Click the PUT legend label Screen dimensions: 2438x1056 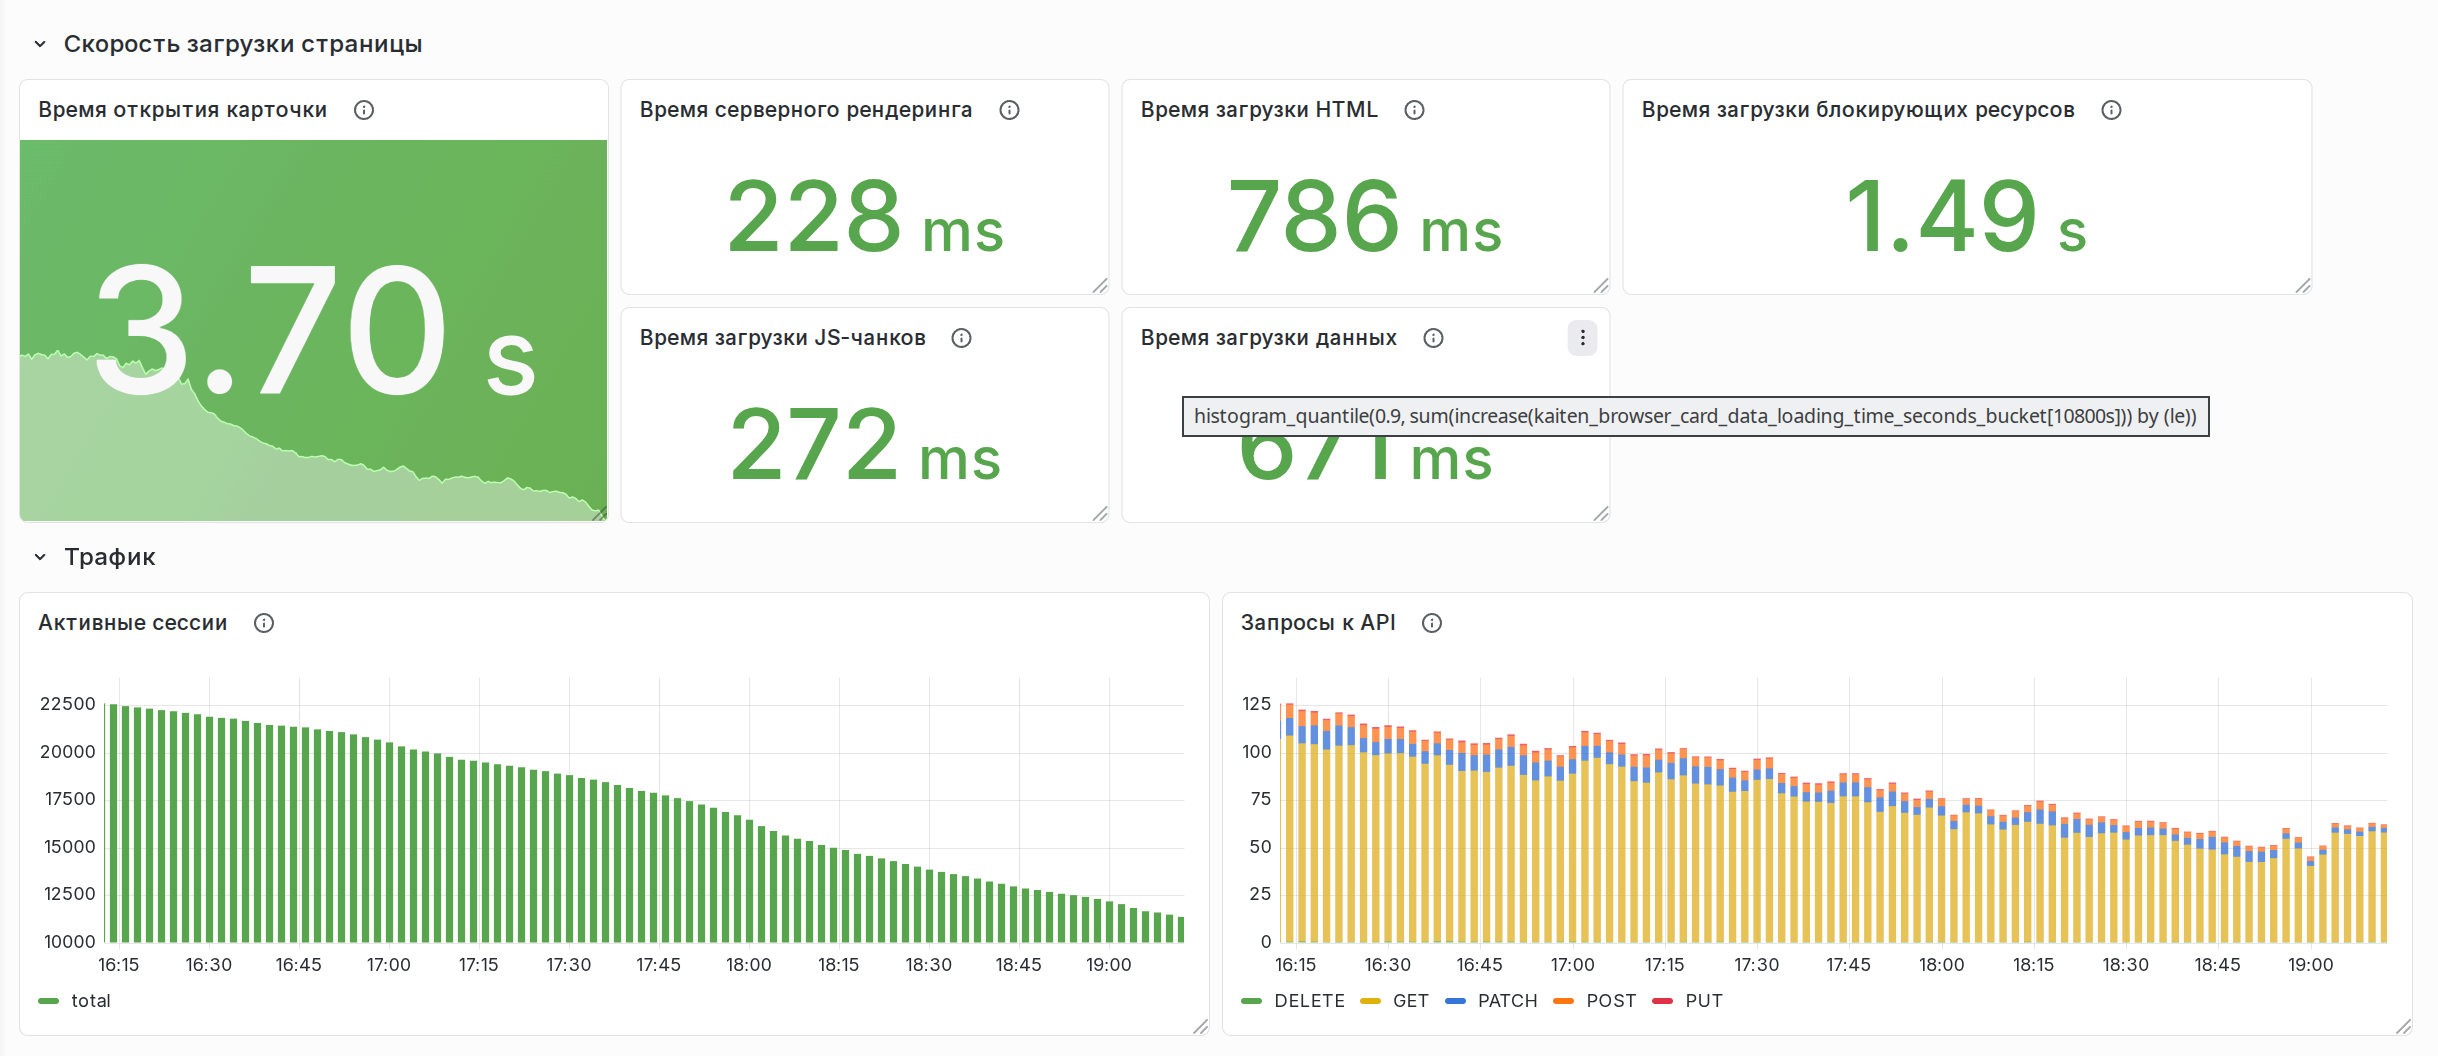tap(1703, 1001)
